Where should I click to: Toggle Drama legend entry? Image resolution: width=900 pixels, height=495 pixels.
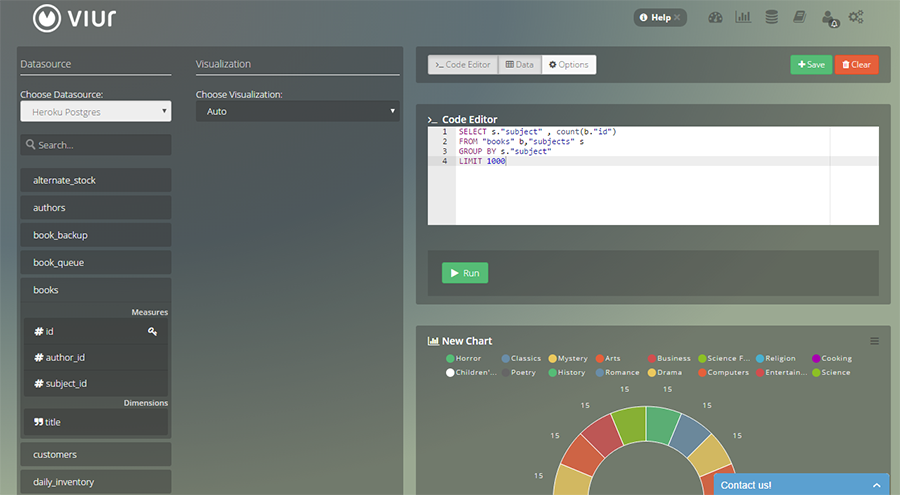pyautogui.click(x=665, y=373)
